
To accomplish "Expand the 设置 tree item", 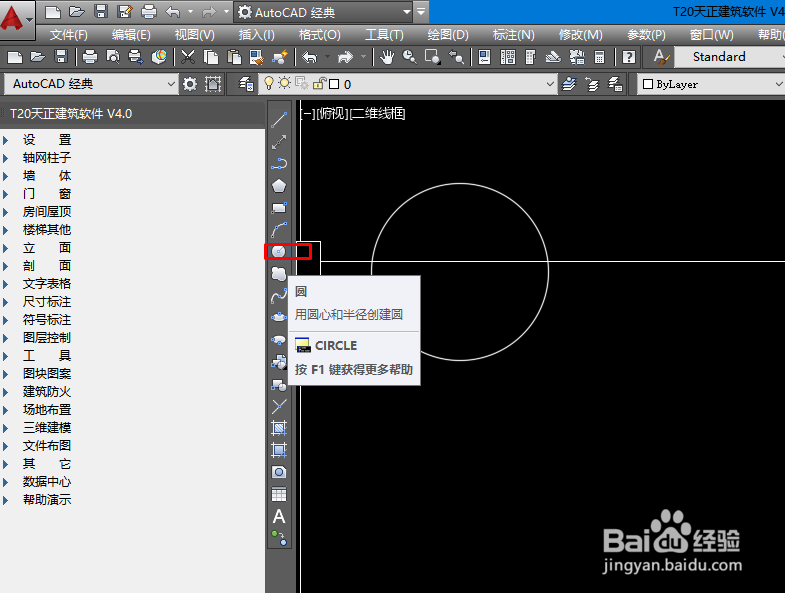I will (x=6, y=140).
